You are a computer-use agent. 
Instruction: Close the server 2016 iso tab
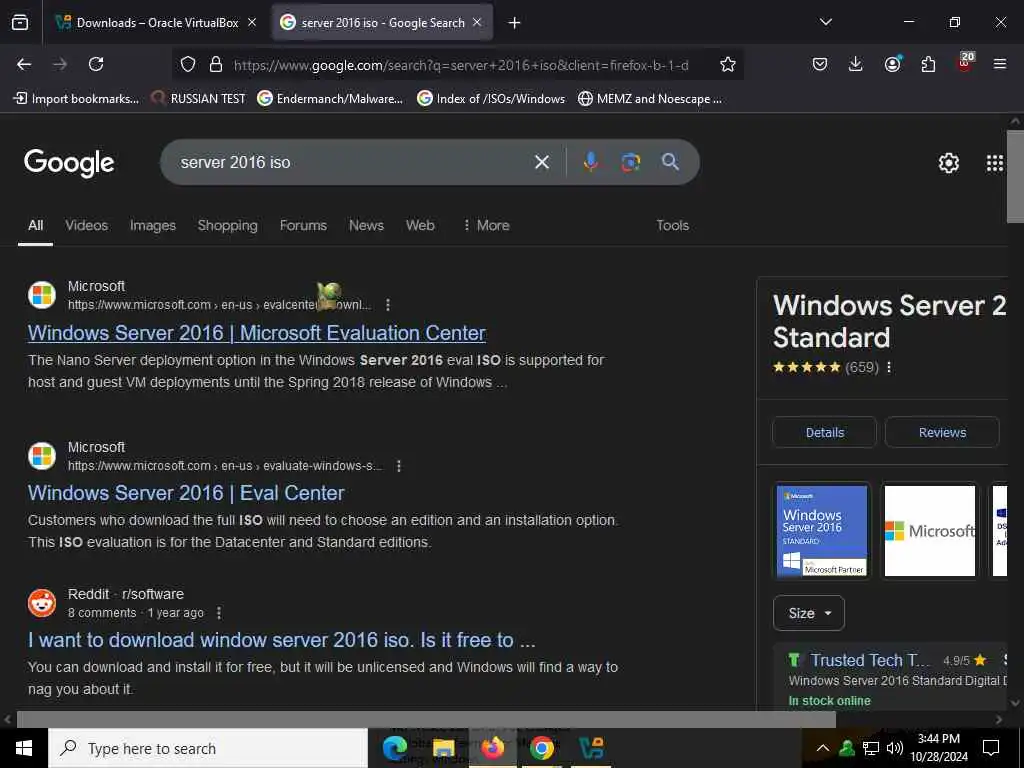click(477, 22)
